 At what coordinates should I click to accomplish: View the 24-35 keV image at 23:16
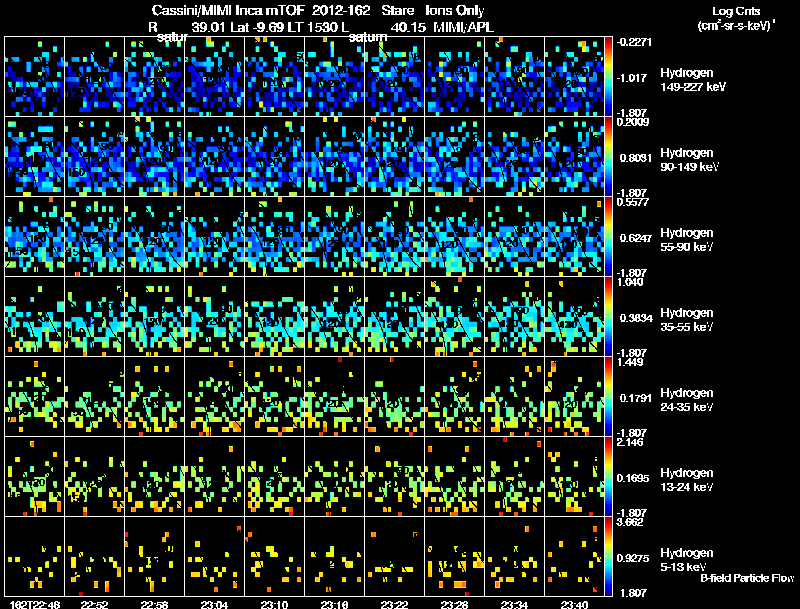[x=335, y=396]
